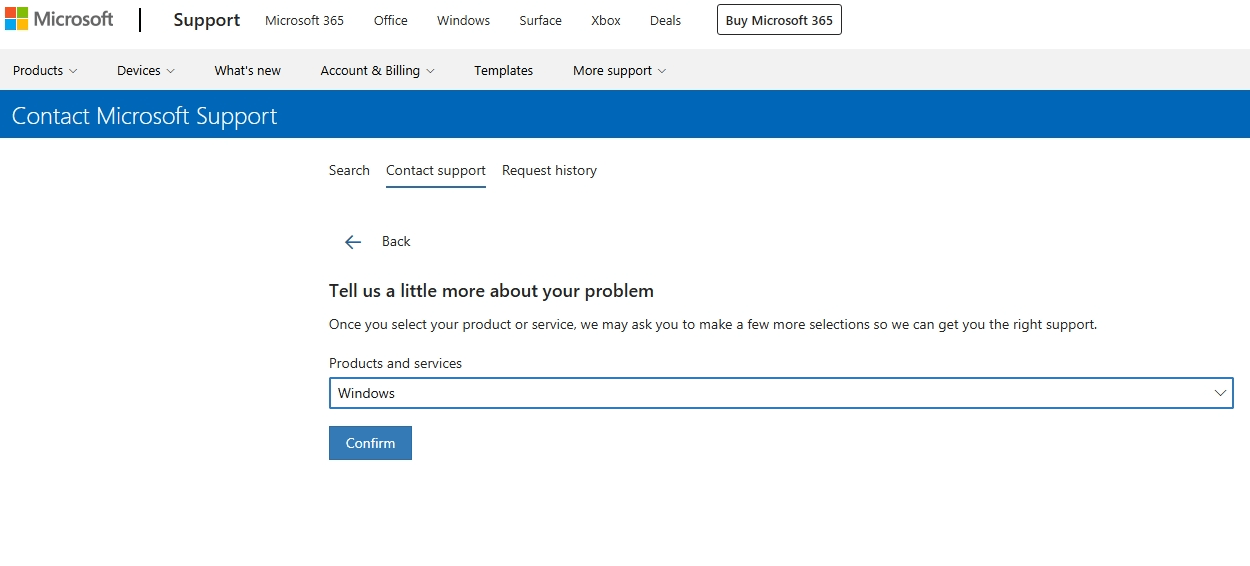The height and width of the screenshot is (566, 1250).
Task: Click the dropdown chevron beside Windows
Action: [x=1220, y=393]
